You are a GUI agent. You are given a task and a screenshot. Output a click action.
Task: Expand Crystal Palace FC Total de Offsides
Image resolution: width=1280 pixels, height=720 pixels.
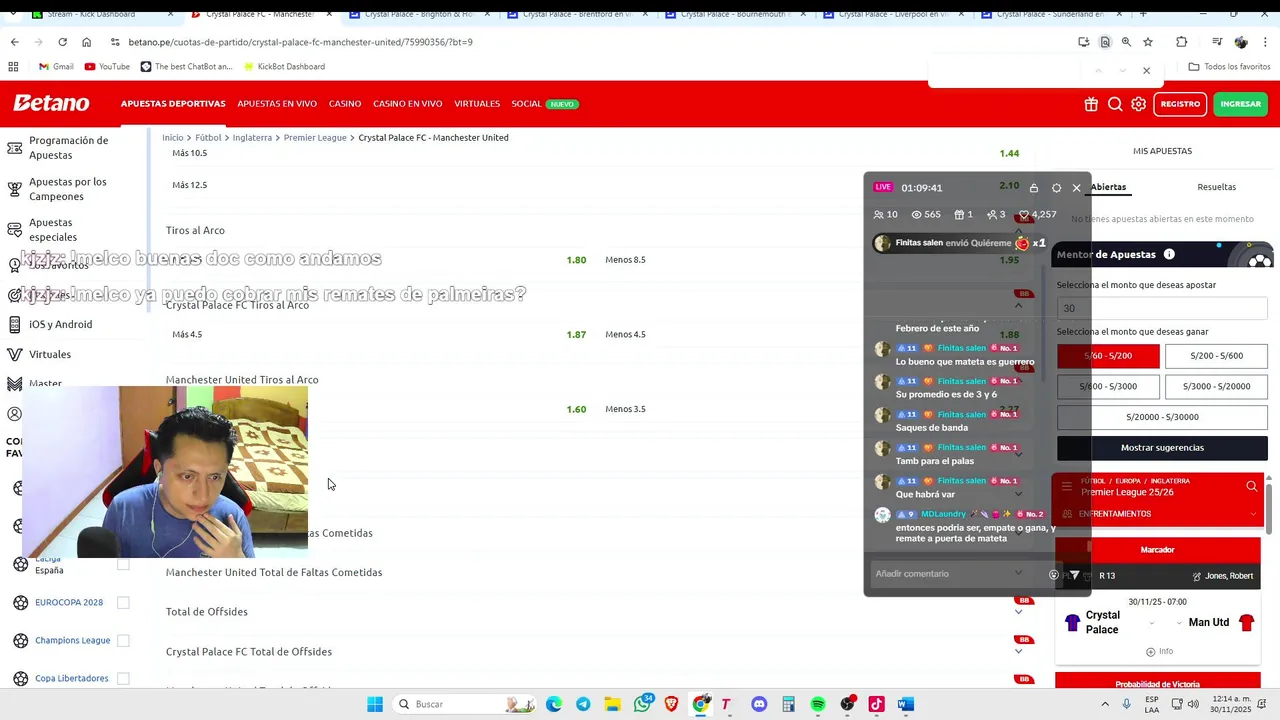click(1018, 652)
